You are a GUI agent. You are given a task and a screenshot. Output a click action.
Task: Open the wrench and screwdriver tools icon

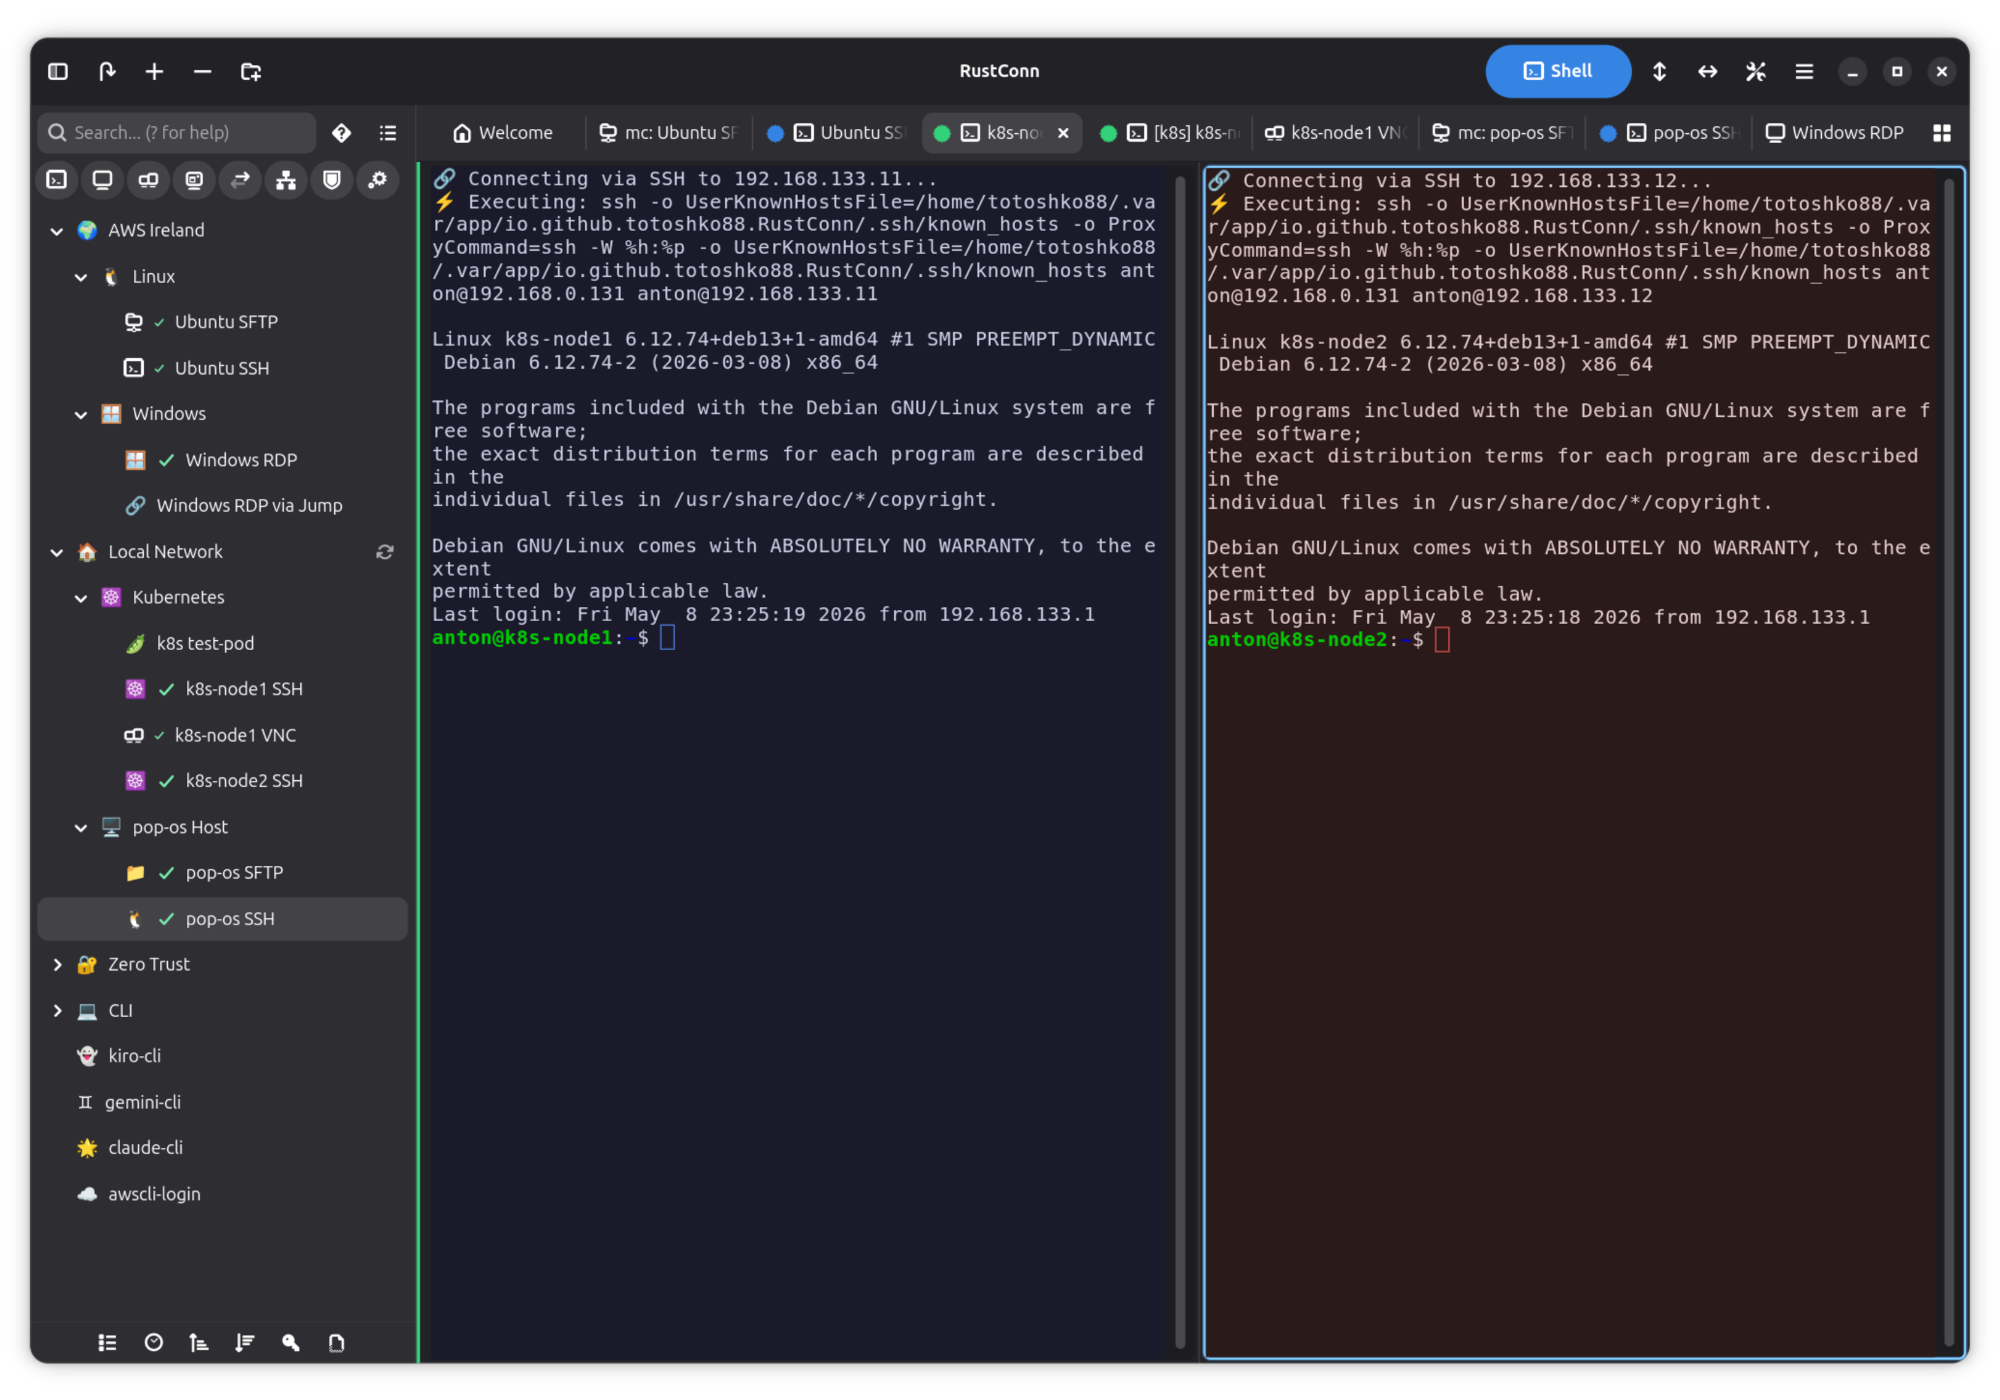[x=1755, y=71]
